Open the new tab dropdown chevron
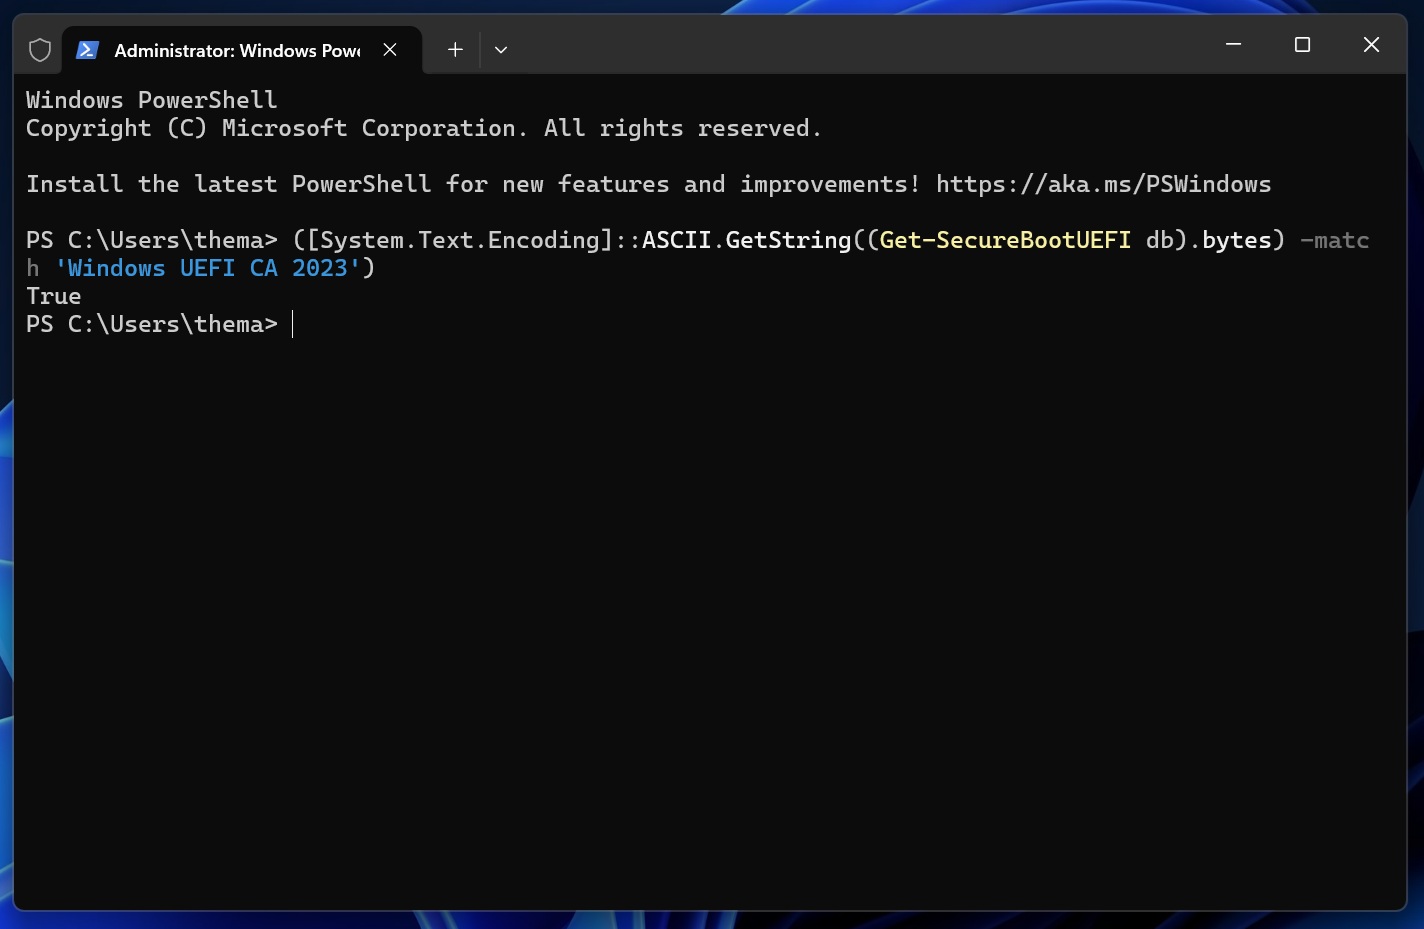1424x929 pixels. click(501, 50)
